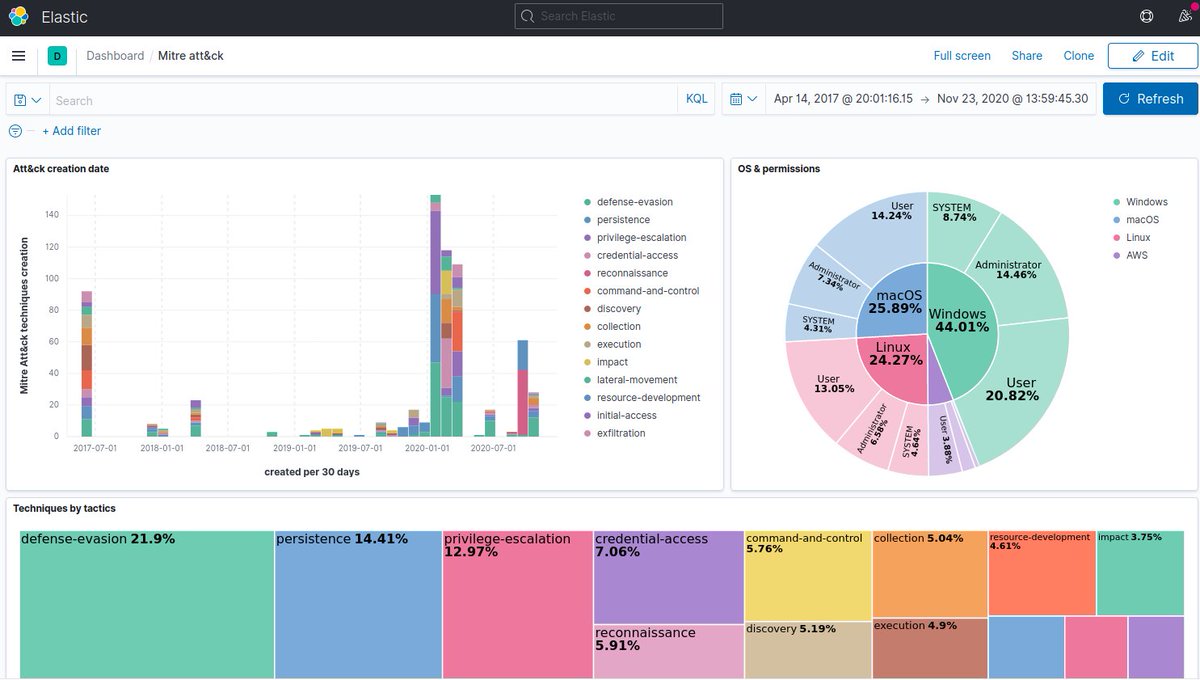Toggle impact legend entry
1200x680 pixels.
612,362
